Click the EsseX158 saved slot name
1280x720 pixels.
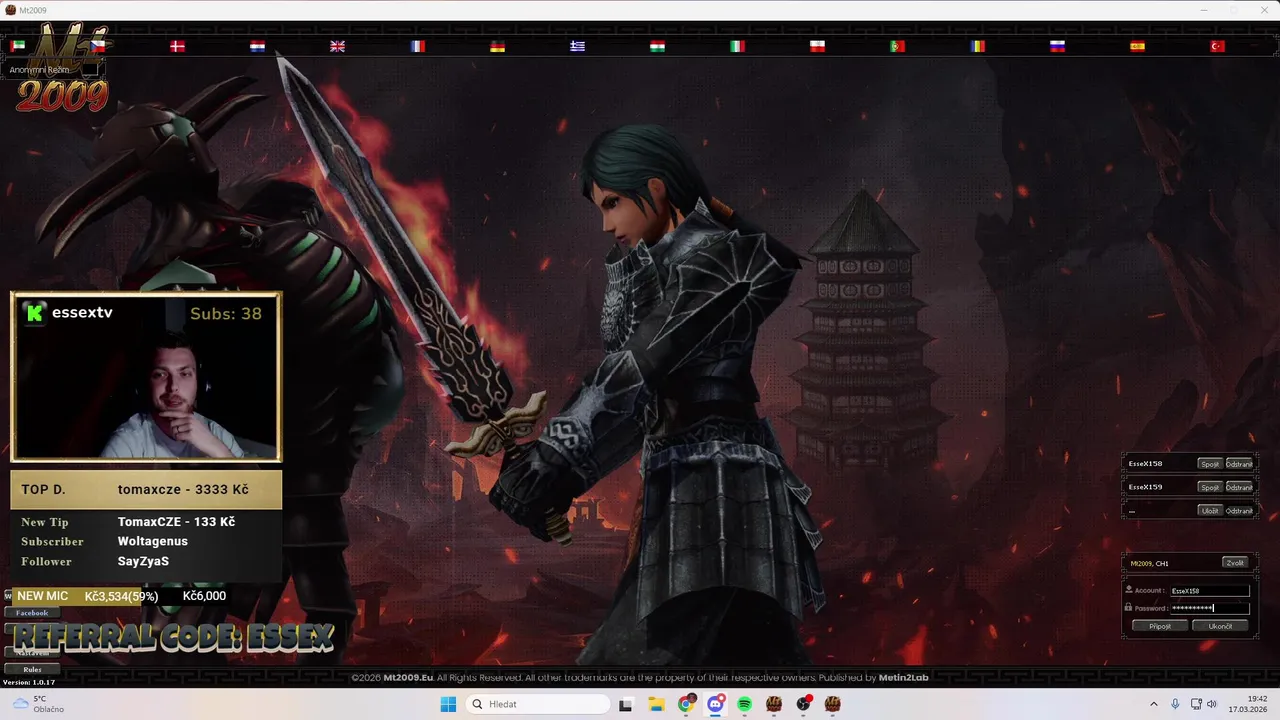click(x=1145, y=464)
